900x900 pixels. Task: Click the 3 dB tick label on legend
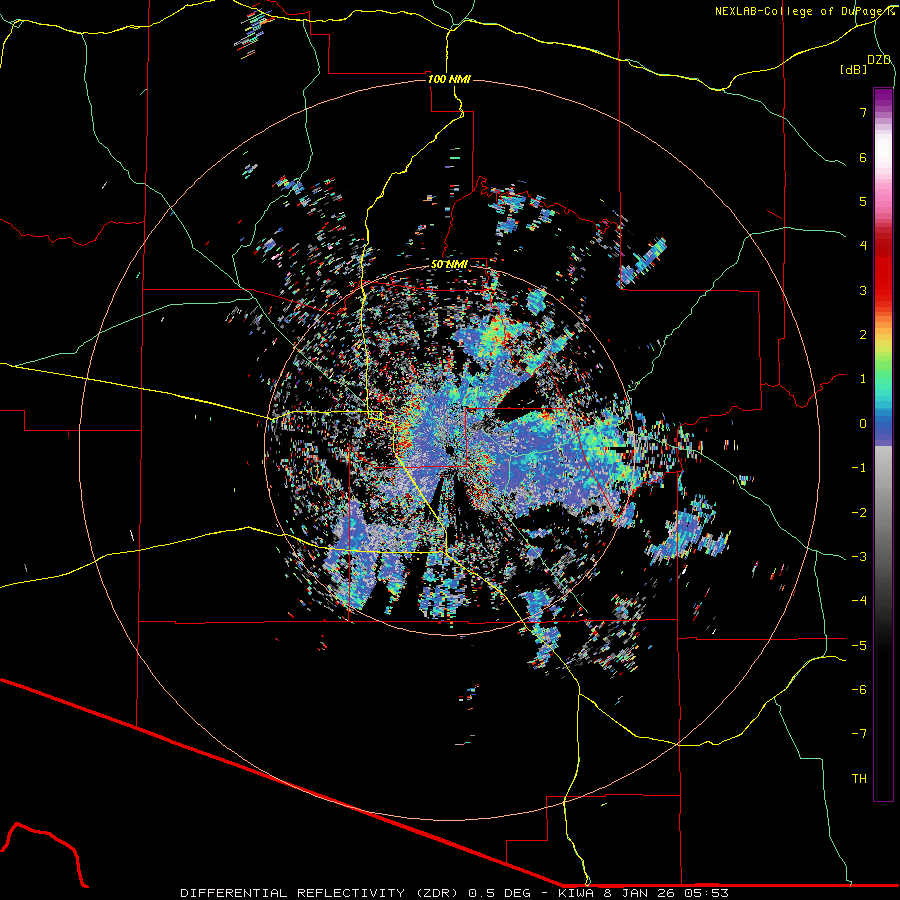pos(863,290)
